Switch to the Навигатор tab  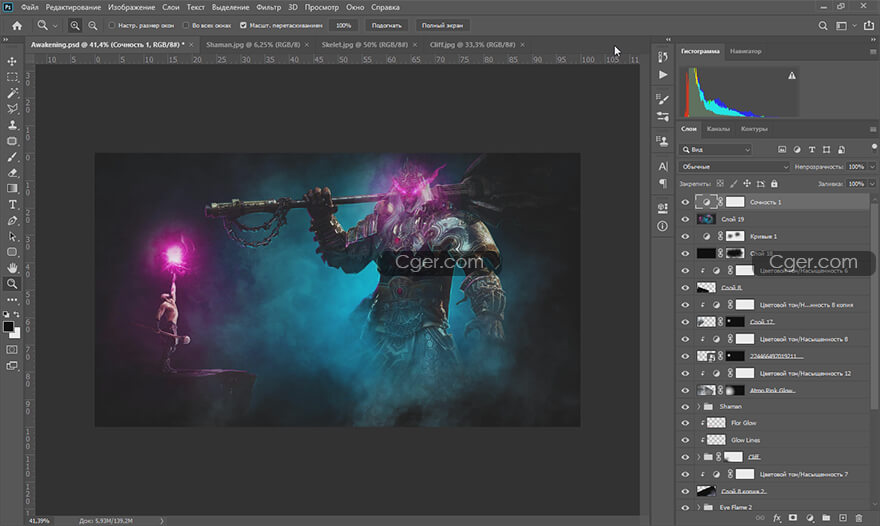[x=745, y=51]
